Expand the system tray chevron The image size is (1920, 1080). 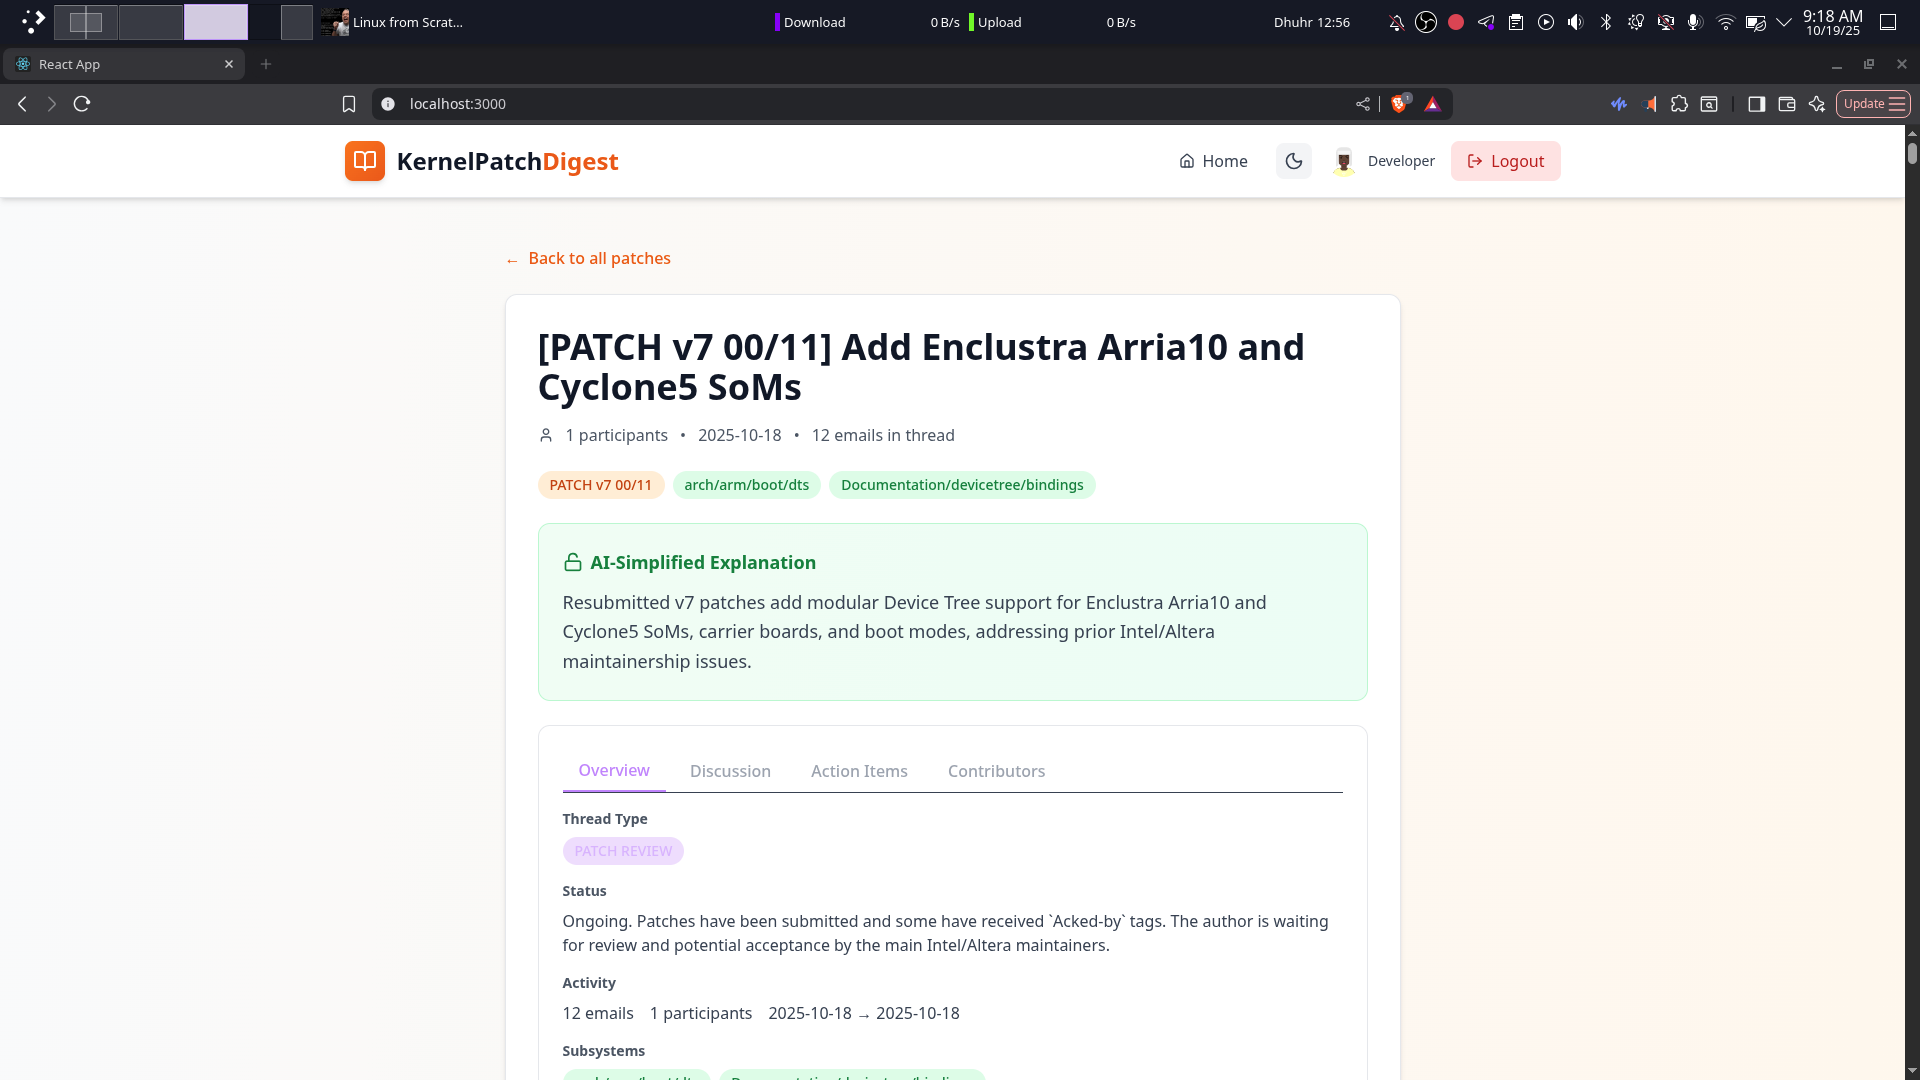tap(1784, 22)
